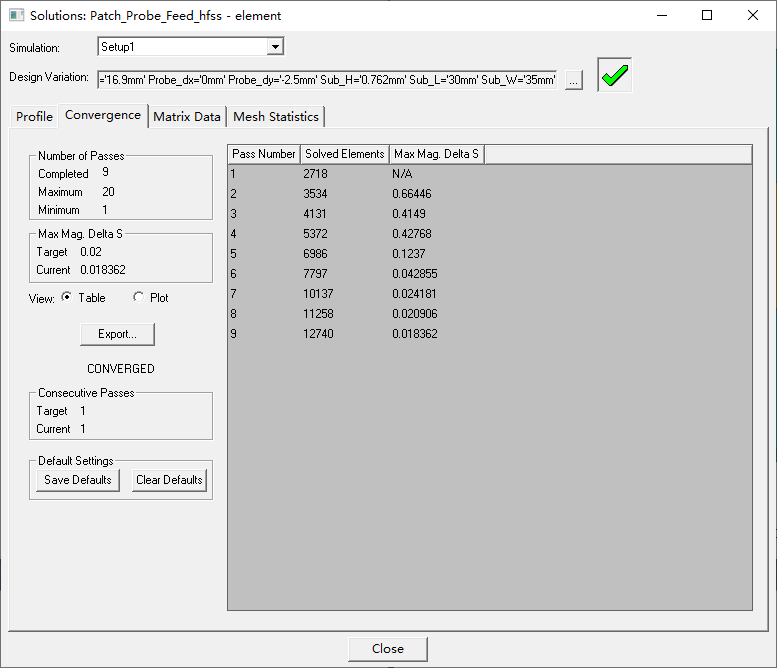The height and width of the screenshot is (668, 777).
Task: Select the solved elements value 5372
Action: pyautogui.click(x=315, y=233)
